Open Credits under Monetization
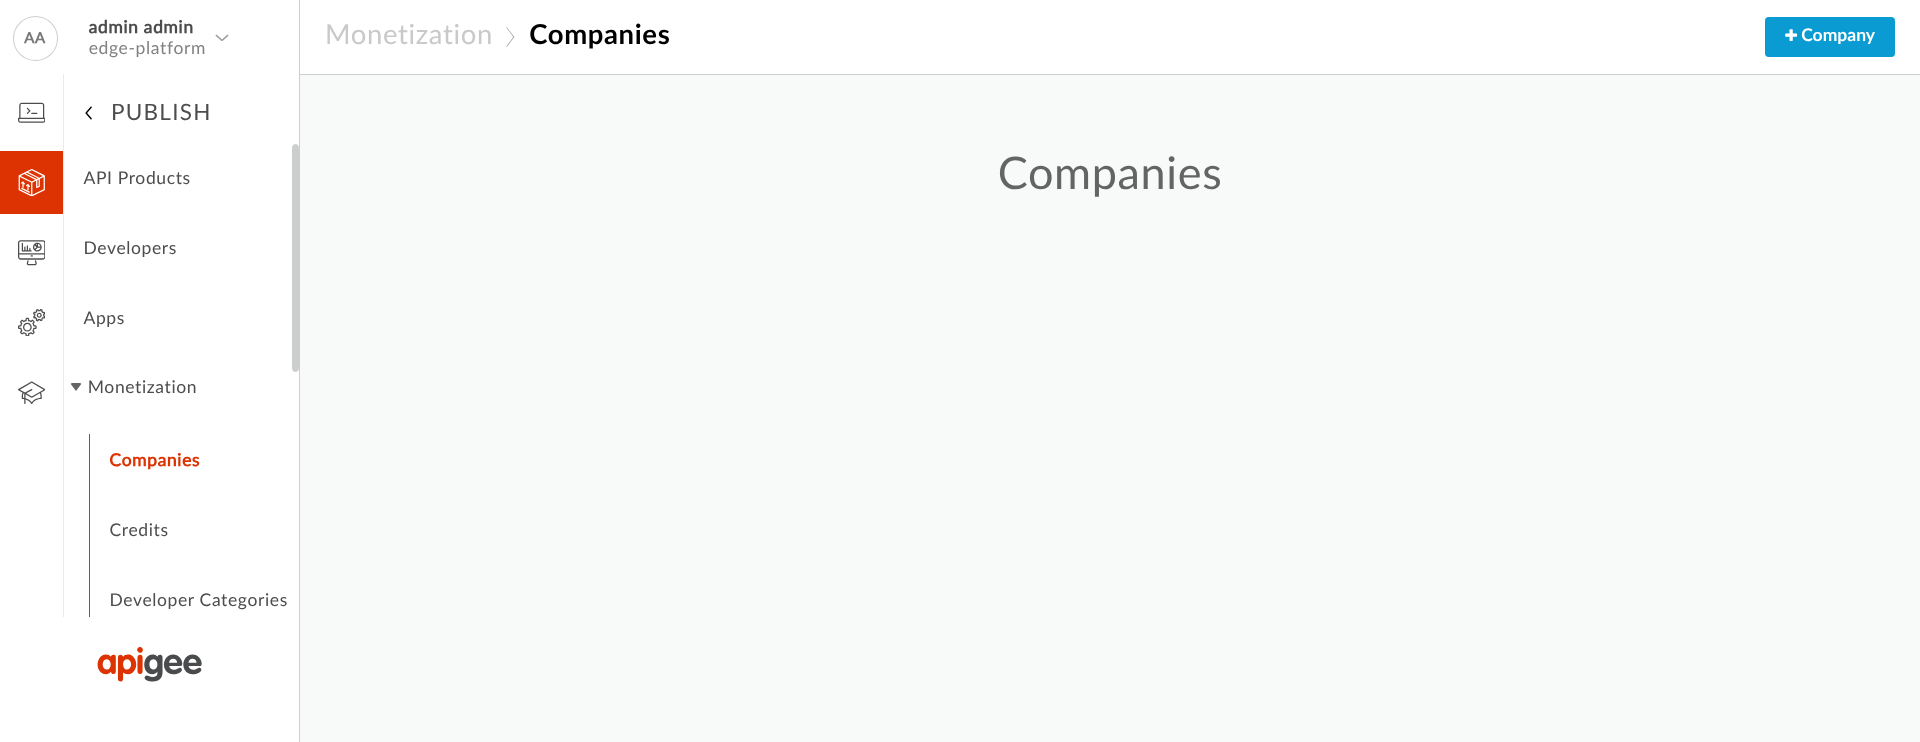This screenshot has width=1920, height=742. point(139,530)
